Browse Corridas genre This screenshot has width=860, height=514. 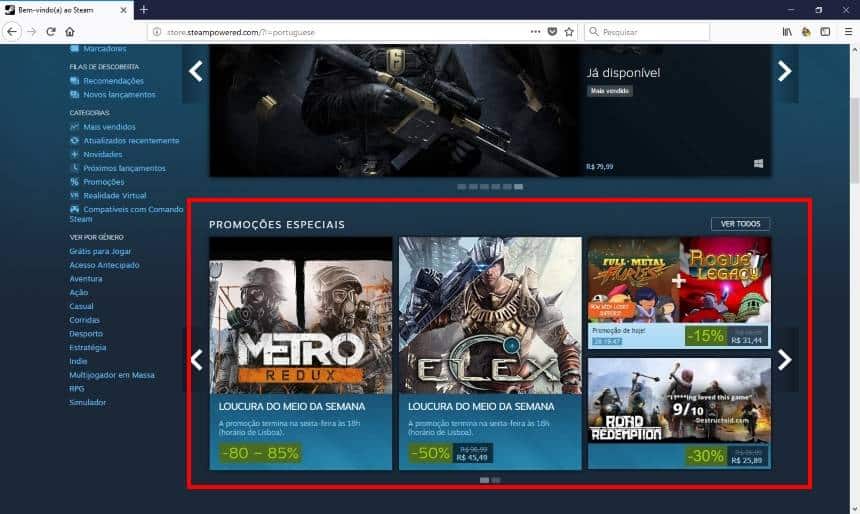[x=84, y=320]
